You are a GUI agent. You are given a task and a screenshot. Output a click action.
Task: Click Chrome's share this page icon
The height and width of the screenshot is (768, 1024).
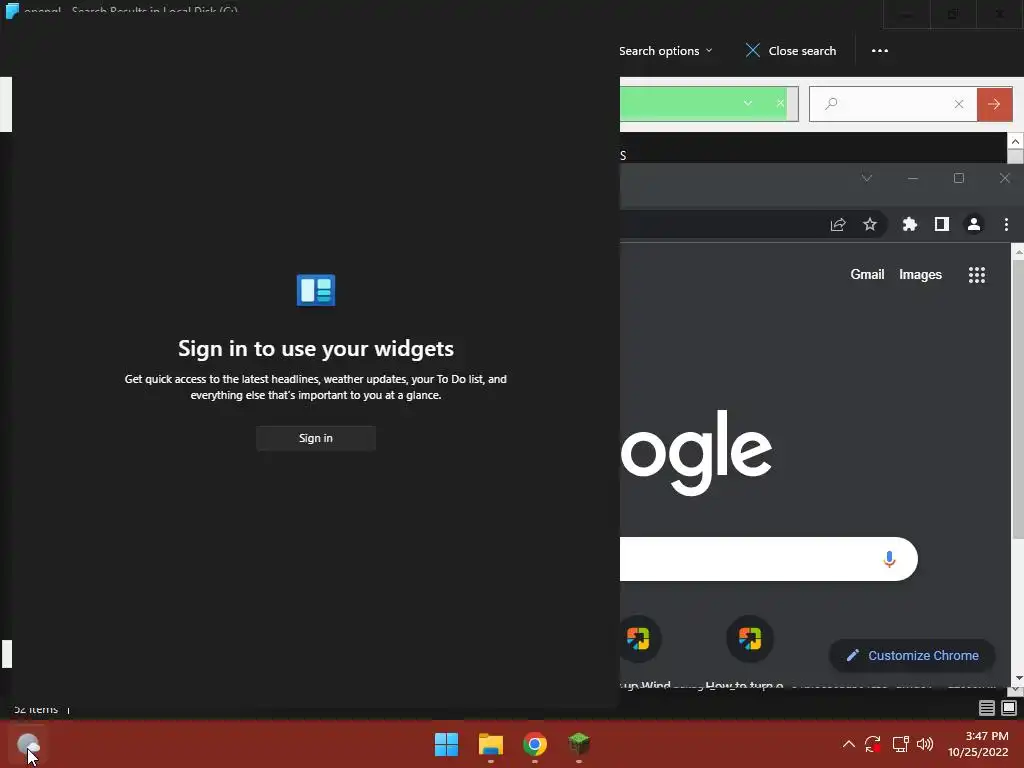[x=838, y=225]
